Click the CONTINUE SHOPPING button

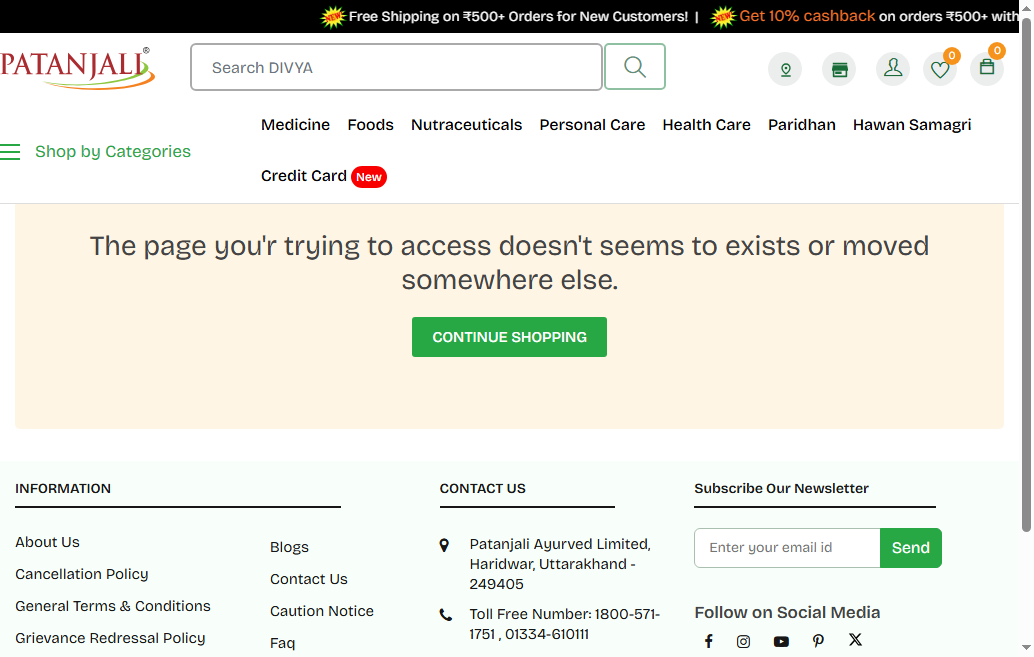pyautogui.click(x=509, y=337)
